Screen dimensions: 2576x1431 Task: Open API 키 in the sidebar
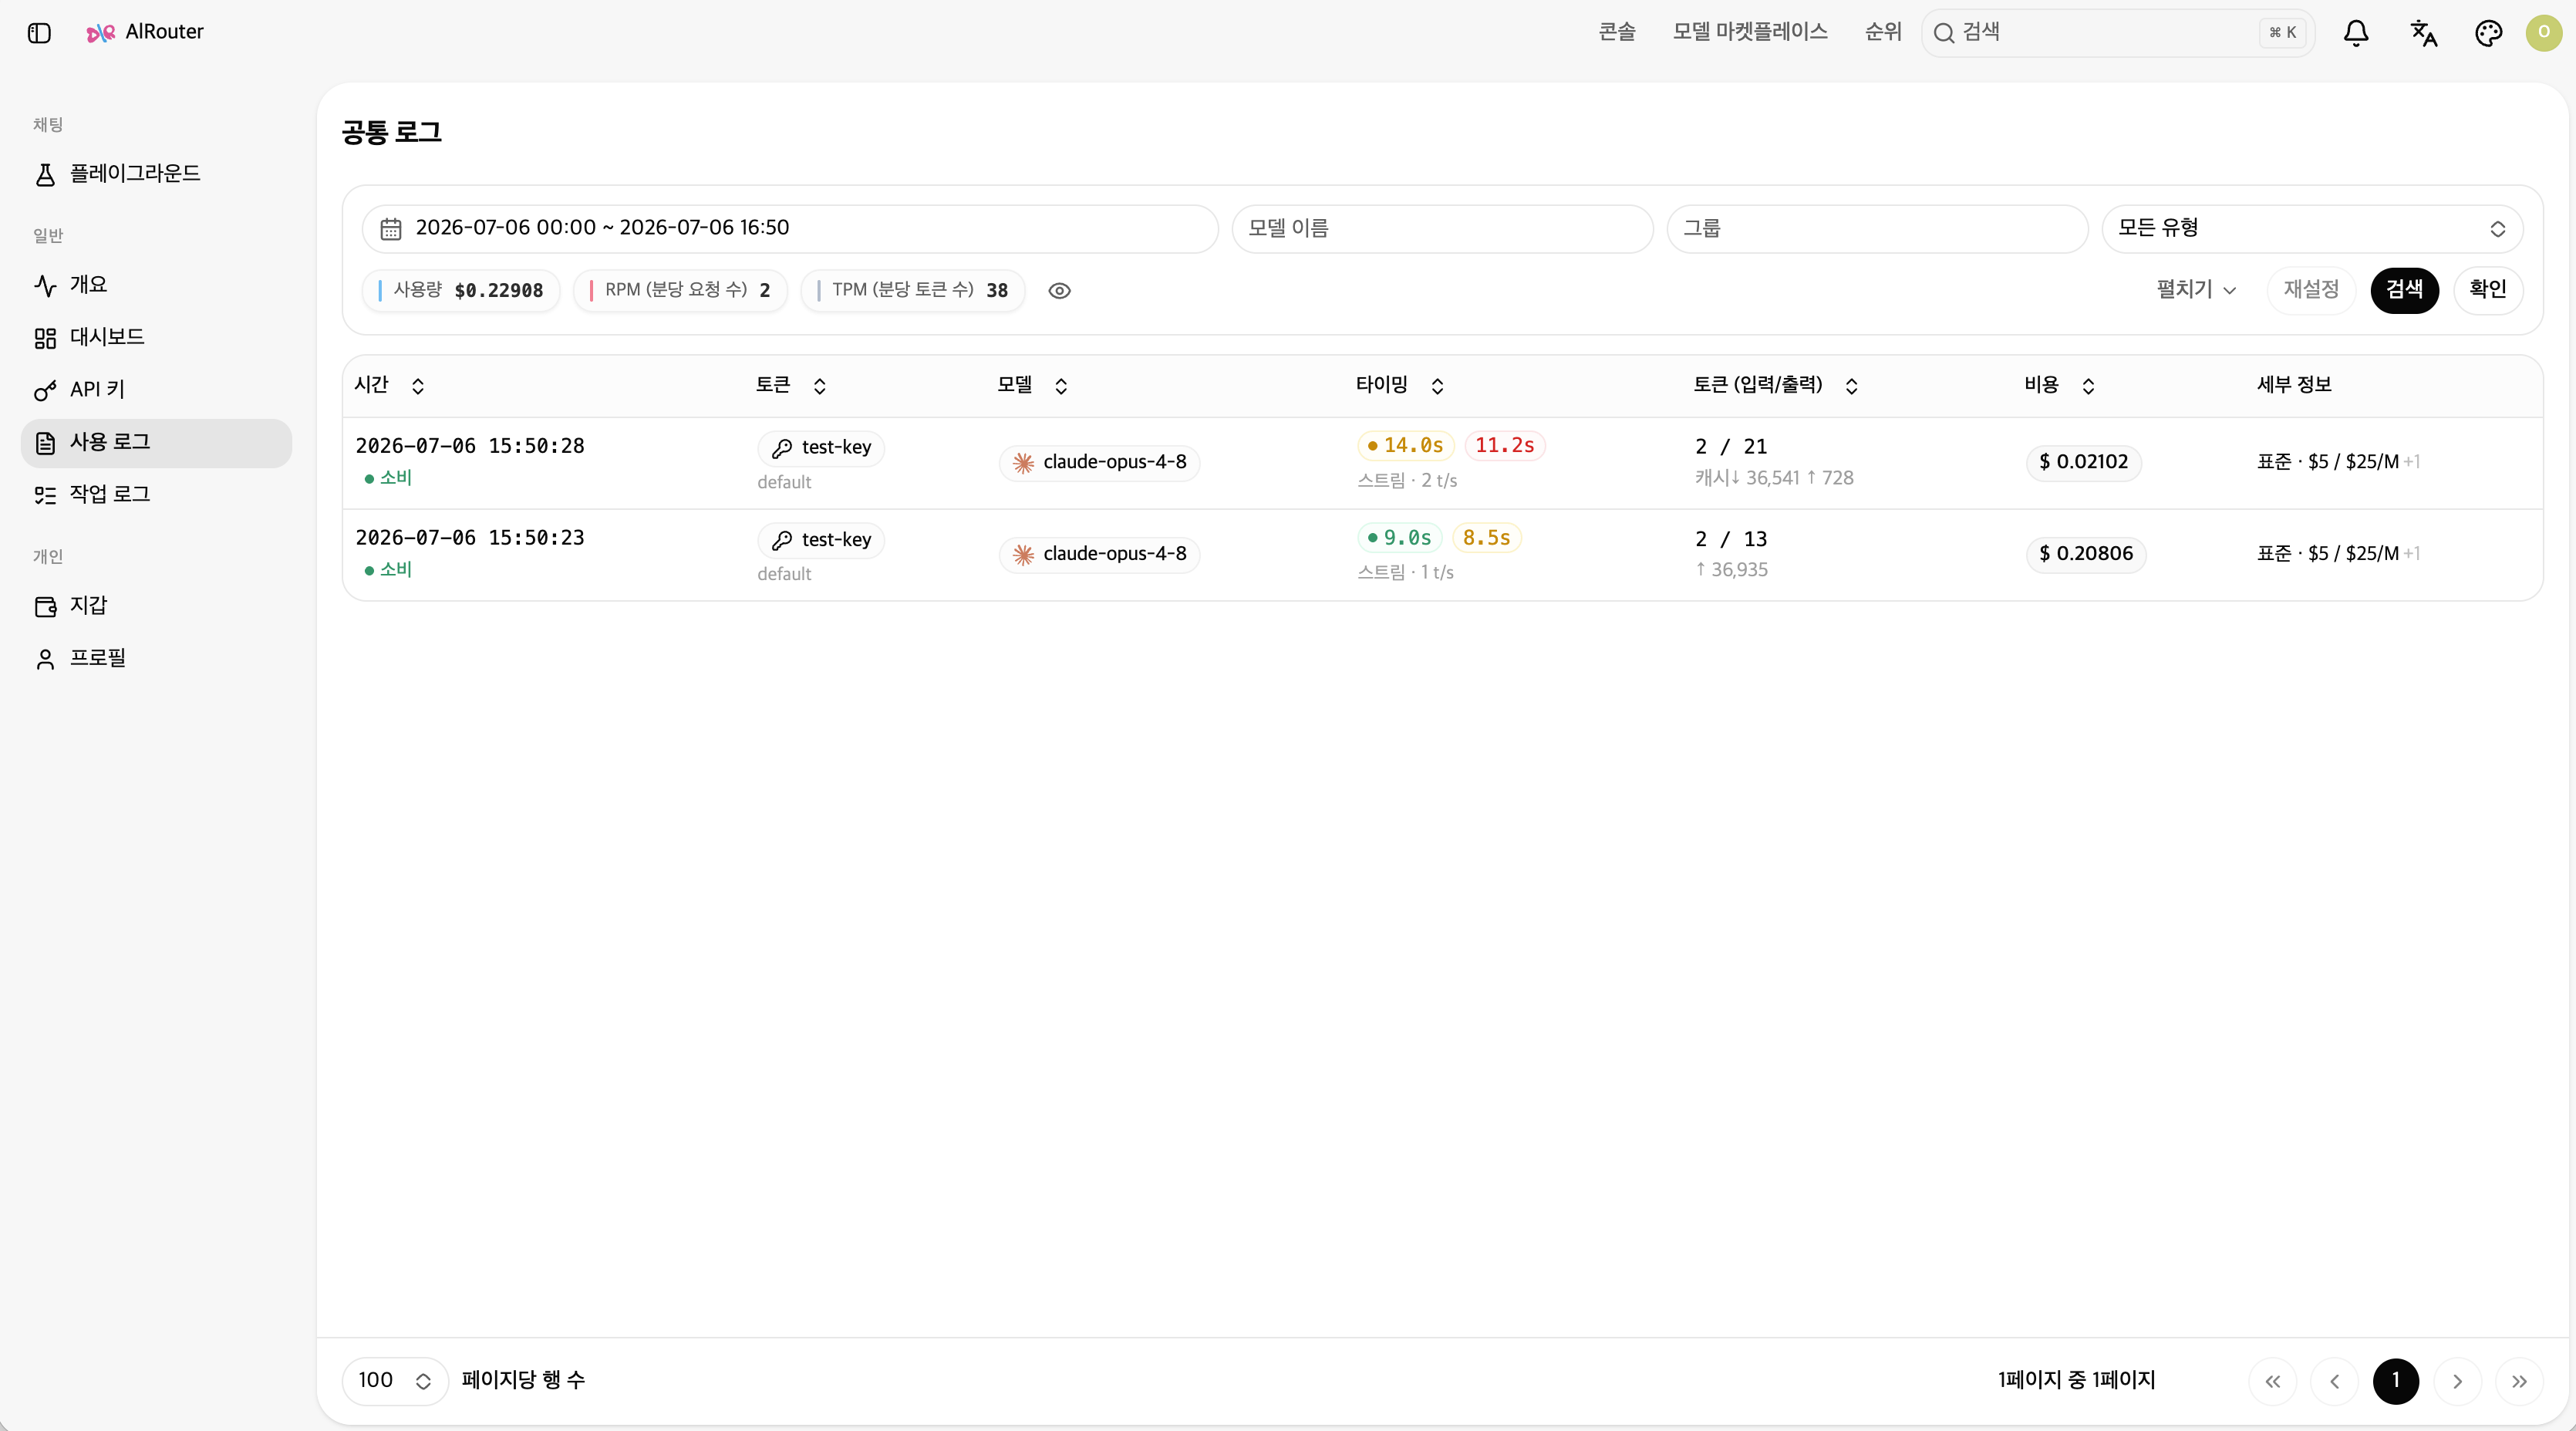click(156, 390)
